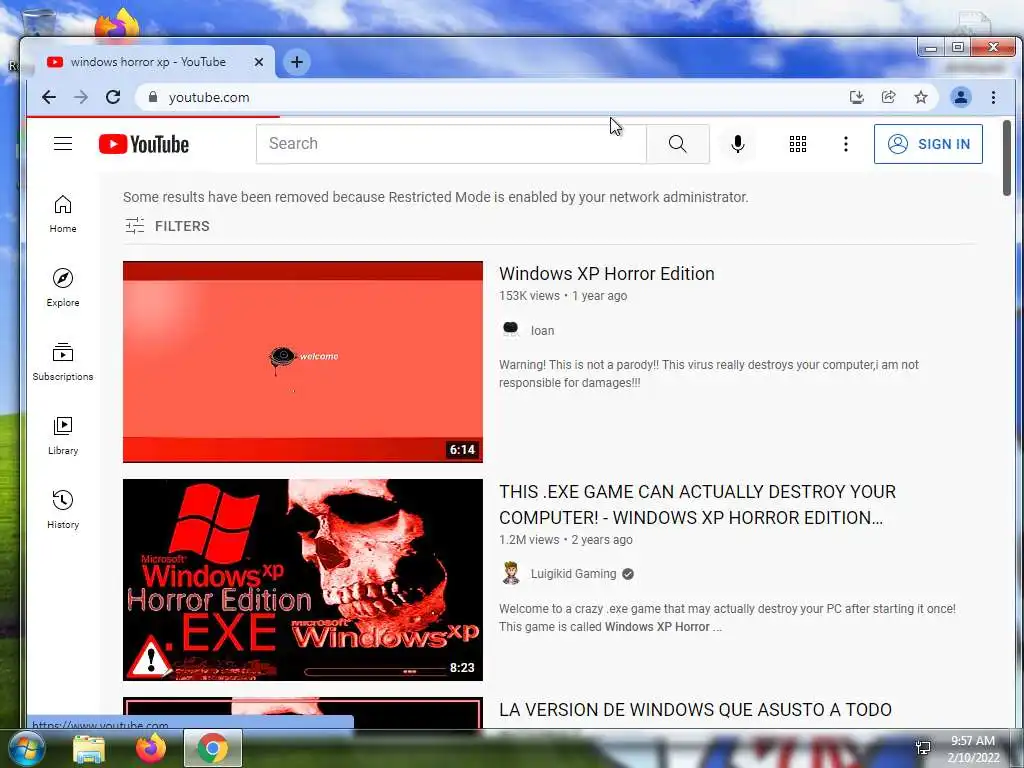Click the Chrome taskbar button
Image resolution: width=1024 pixels, height=768 pixels.
click(213, 748)
